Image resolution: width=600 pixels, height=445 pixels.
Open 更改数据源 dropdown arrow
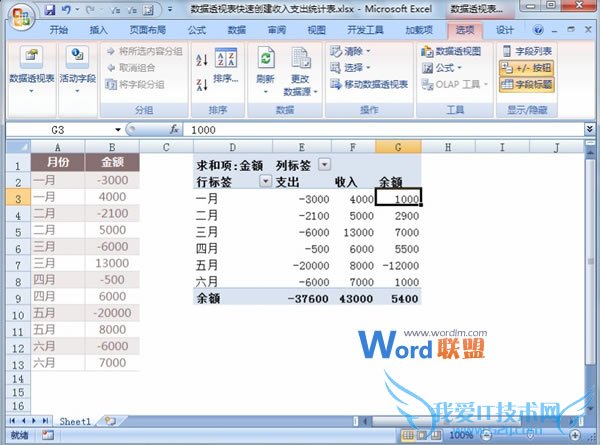tap(315, 92)
